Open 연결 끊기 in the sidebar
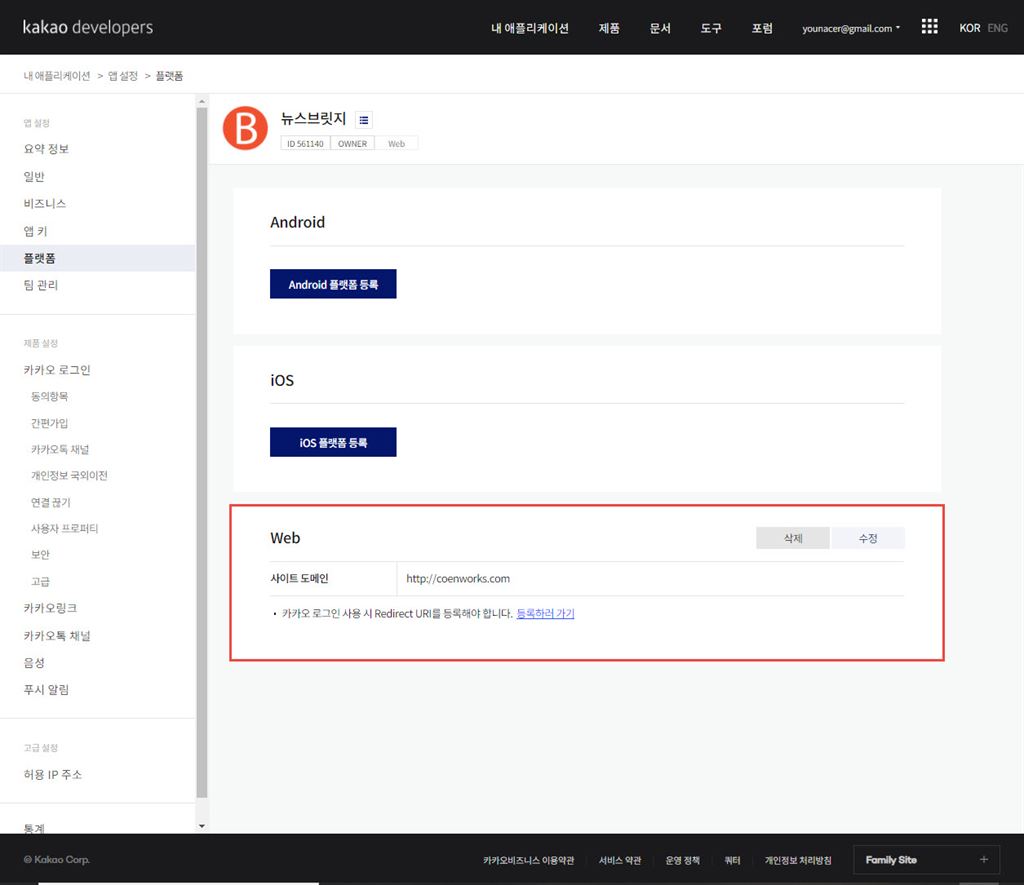Image resolution: width=1024 pixels, height=885 pixels. coord(51,502)
